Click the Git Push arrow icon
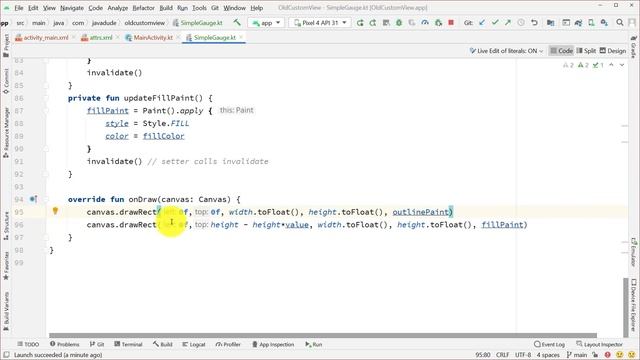 [x=508, y=23]
